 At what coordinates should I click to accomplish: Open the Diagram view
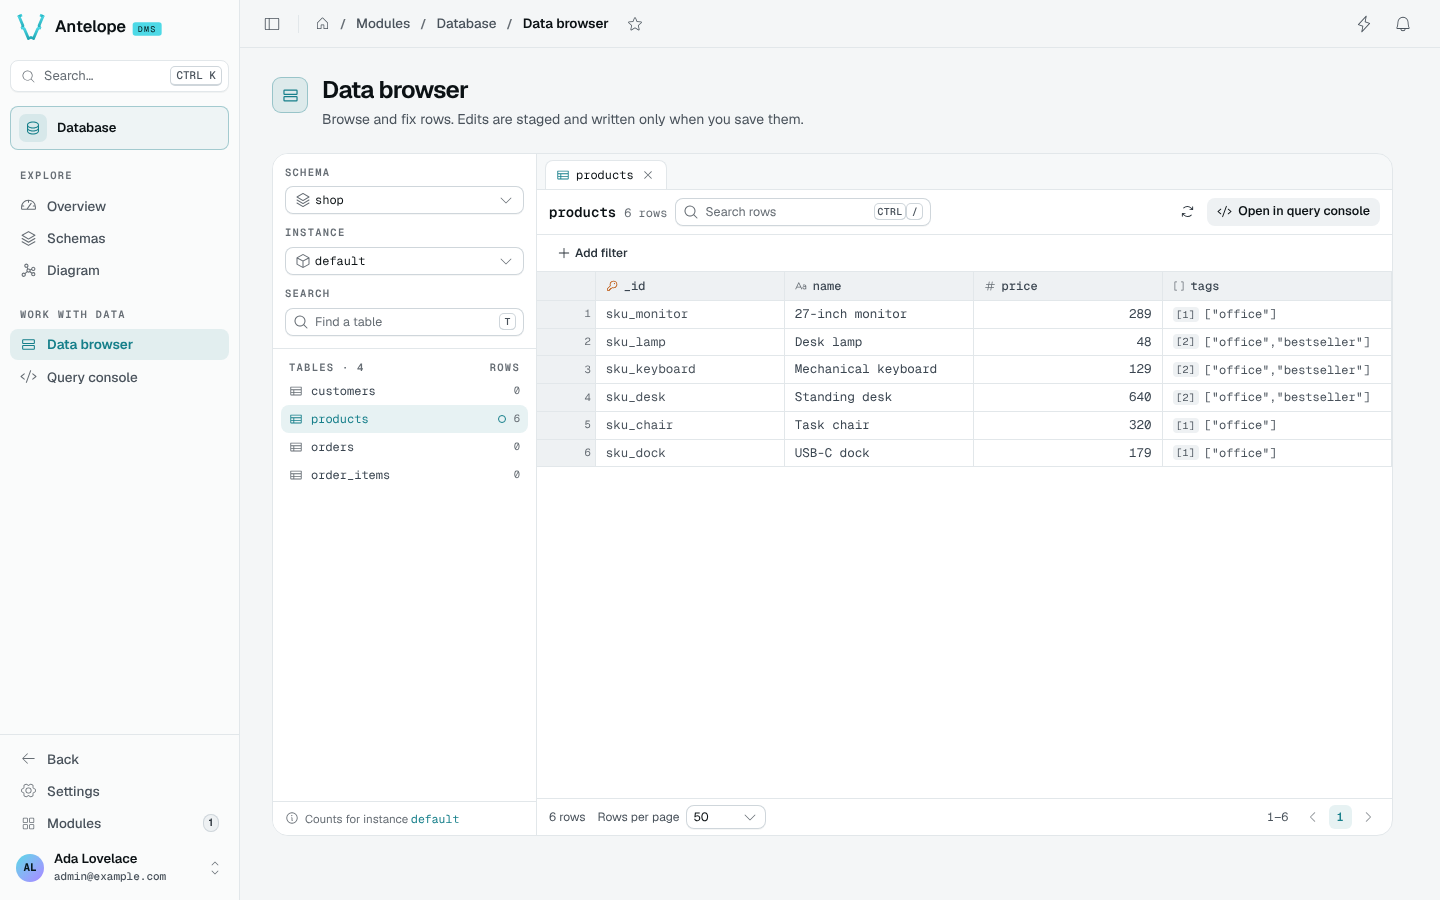pos(119,270)
